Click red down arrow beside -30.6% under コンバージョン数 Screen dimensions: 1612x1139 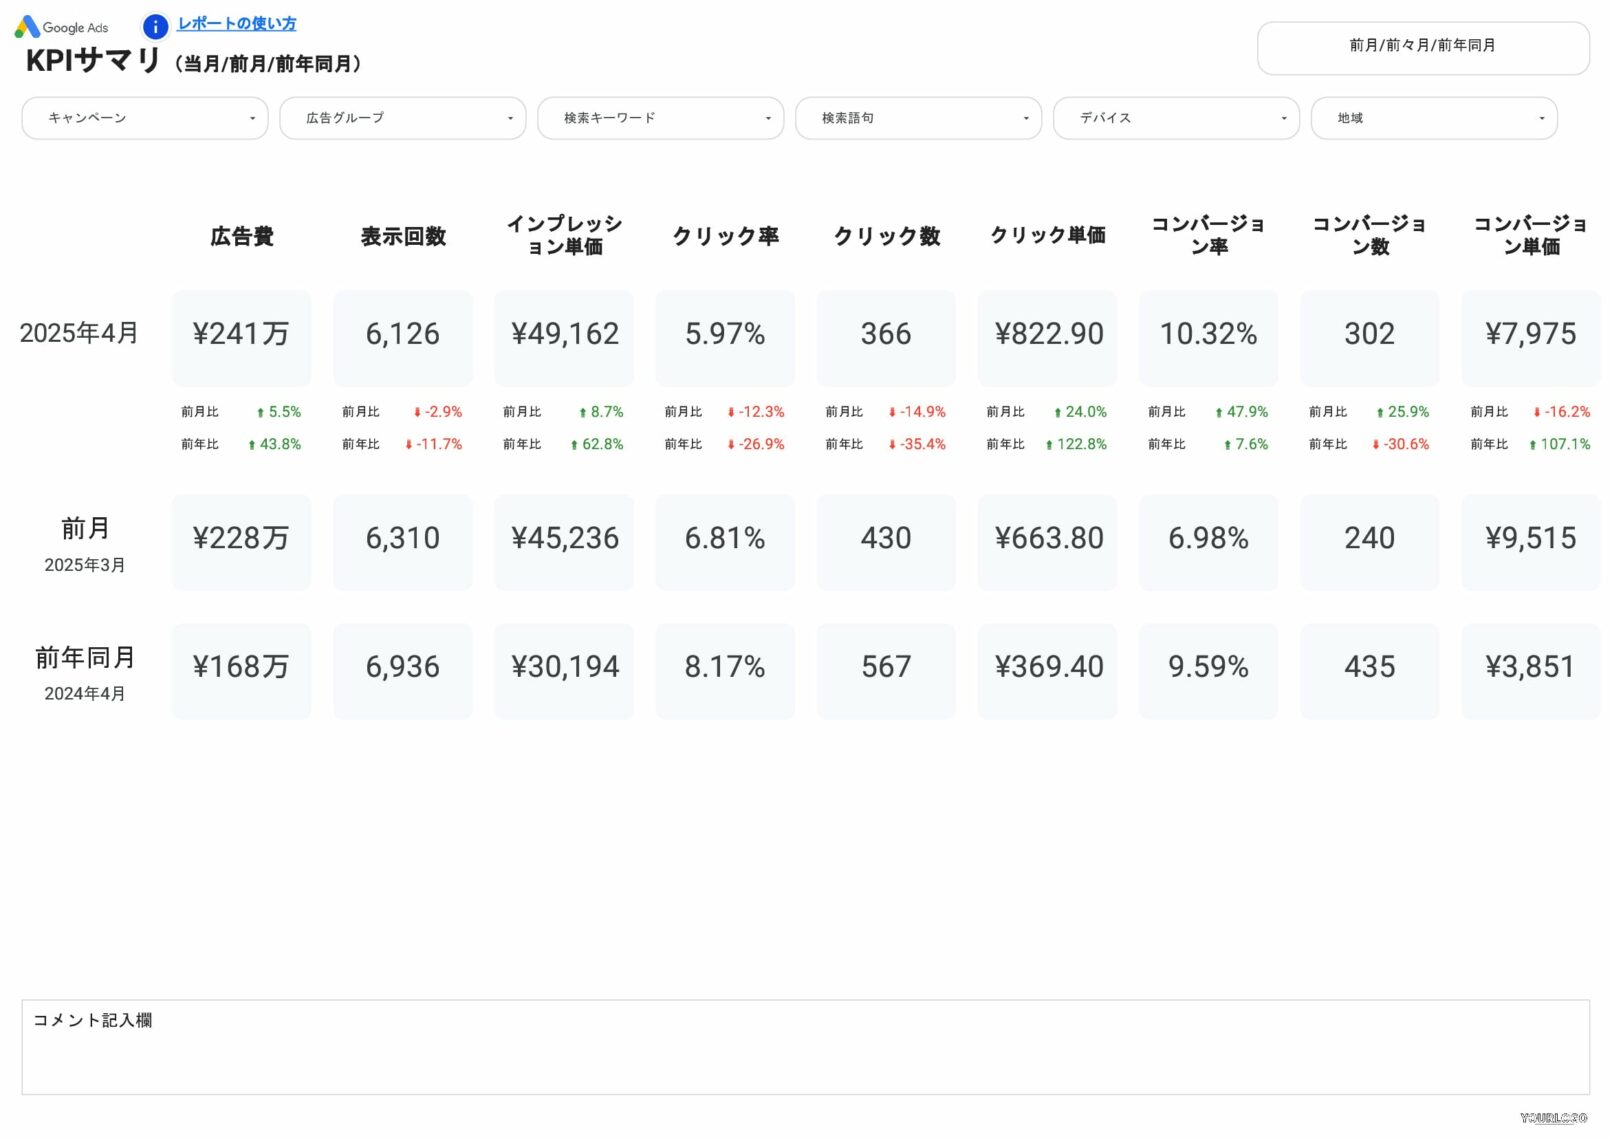[1376, 445]
